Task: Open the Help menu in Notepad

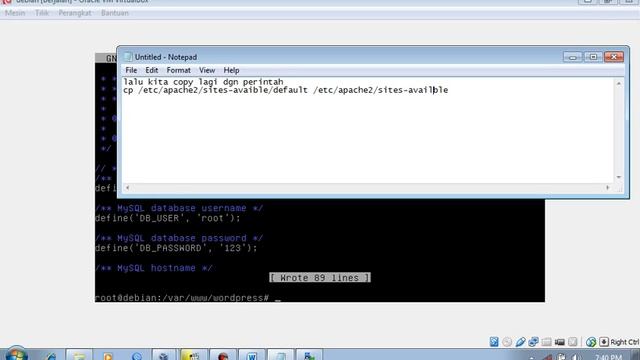Action: coord(231,70)
